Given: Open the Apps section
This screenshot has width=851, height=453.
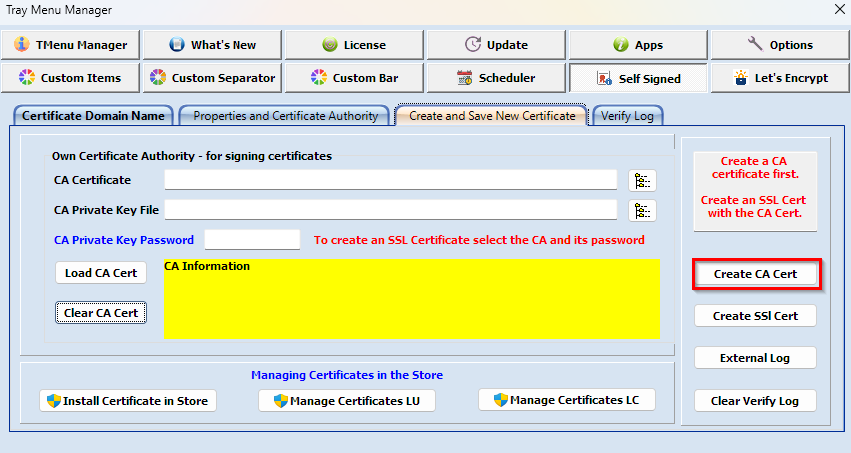Looking at the screenshot, I should click(638, 44).
